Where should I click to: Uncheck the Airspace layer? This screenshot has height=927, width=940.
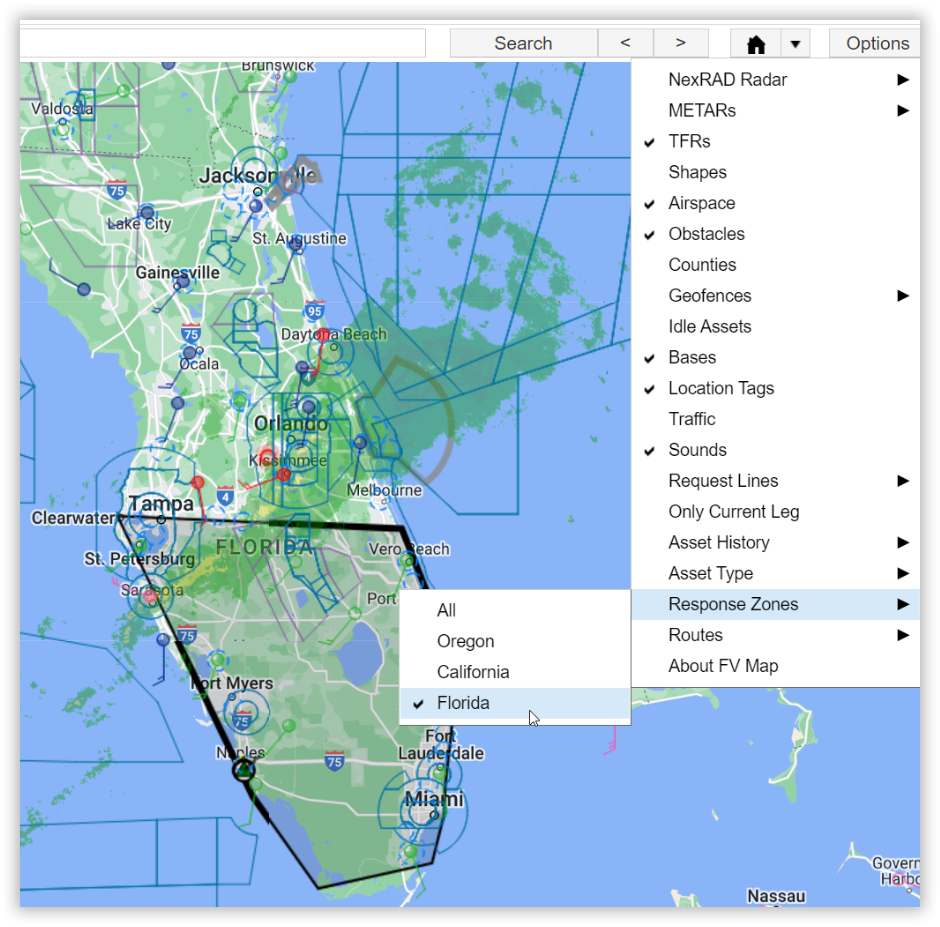pyautogui.click(x=776, y=203)
